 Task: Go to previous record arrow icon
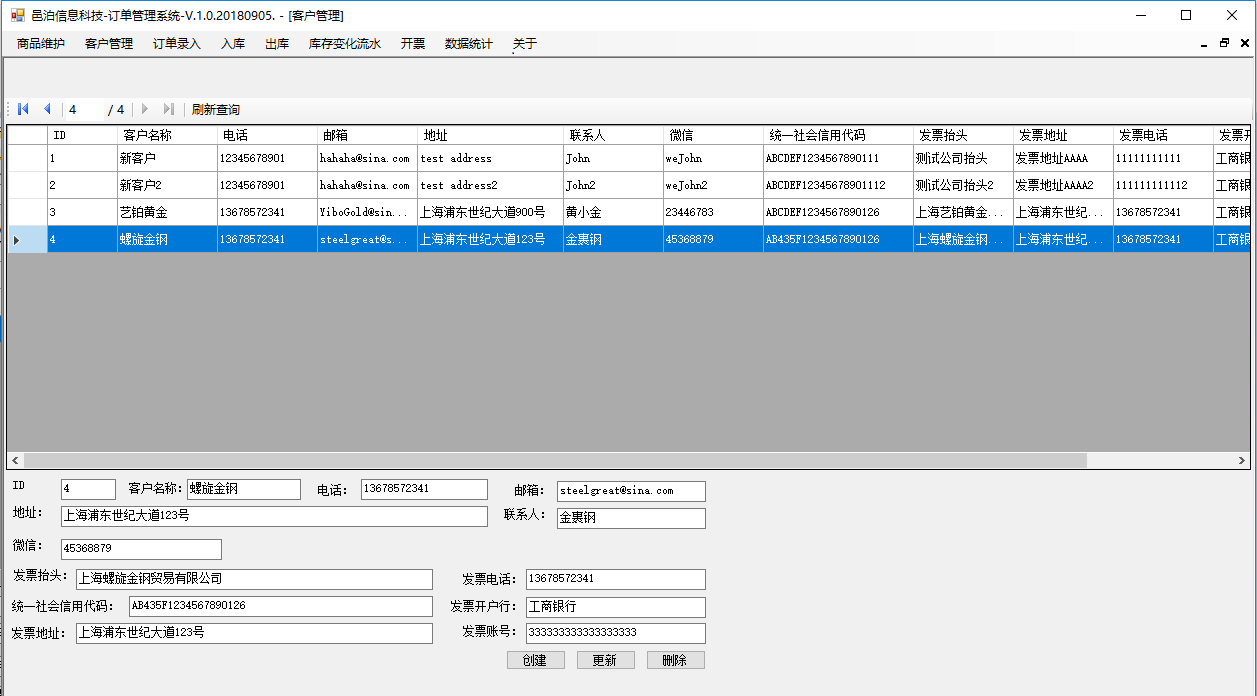point(47,109)
